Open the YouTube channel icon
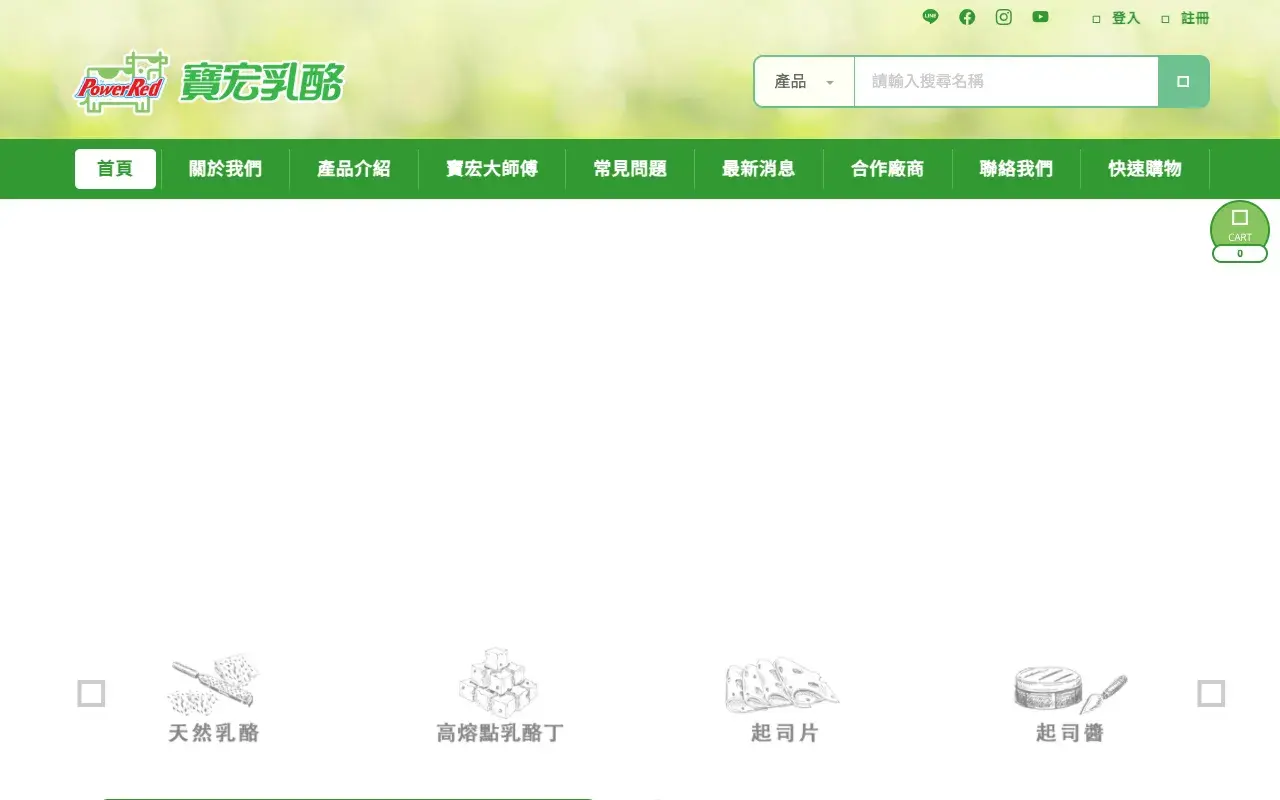The height and width of the screenshot is (800, 1280). click(x=1041, y=17)
